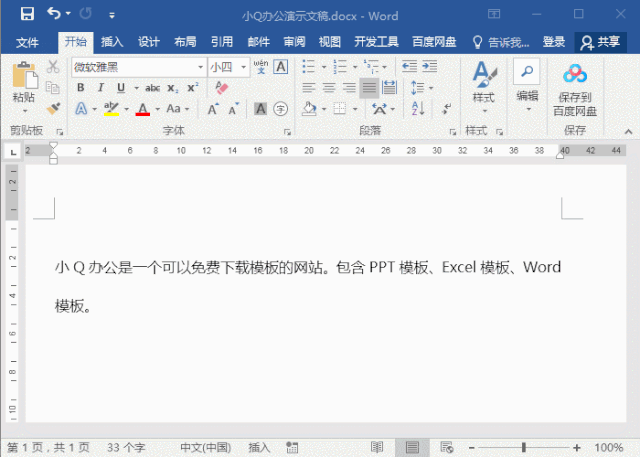
Task: Copy selection with the copy icon
Action: (x=53, y=87)
